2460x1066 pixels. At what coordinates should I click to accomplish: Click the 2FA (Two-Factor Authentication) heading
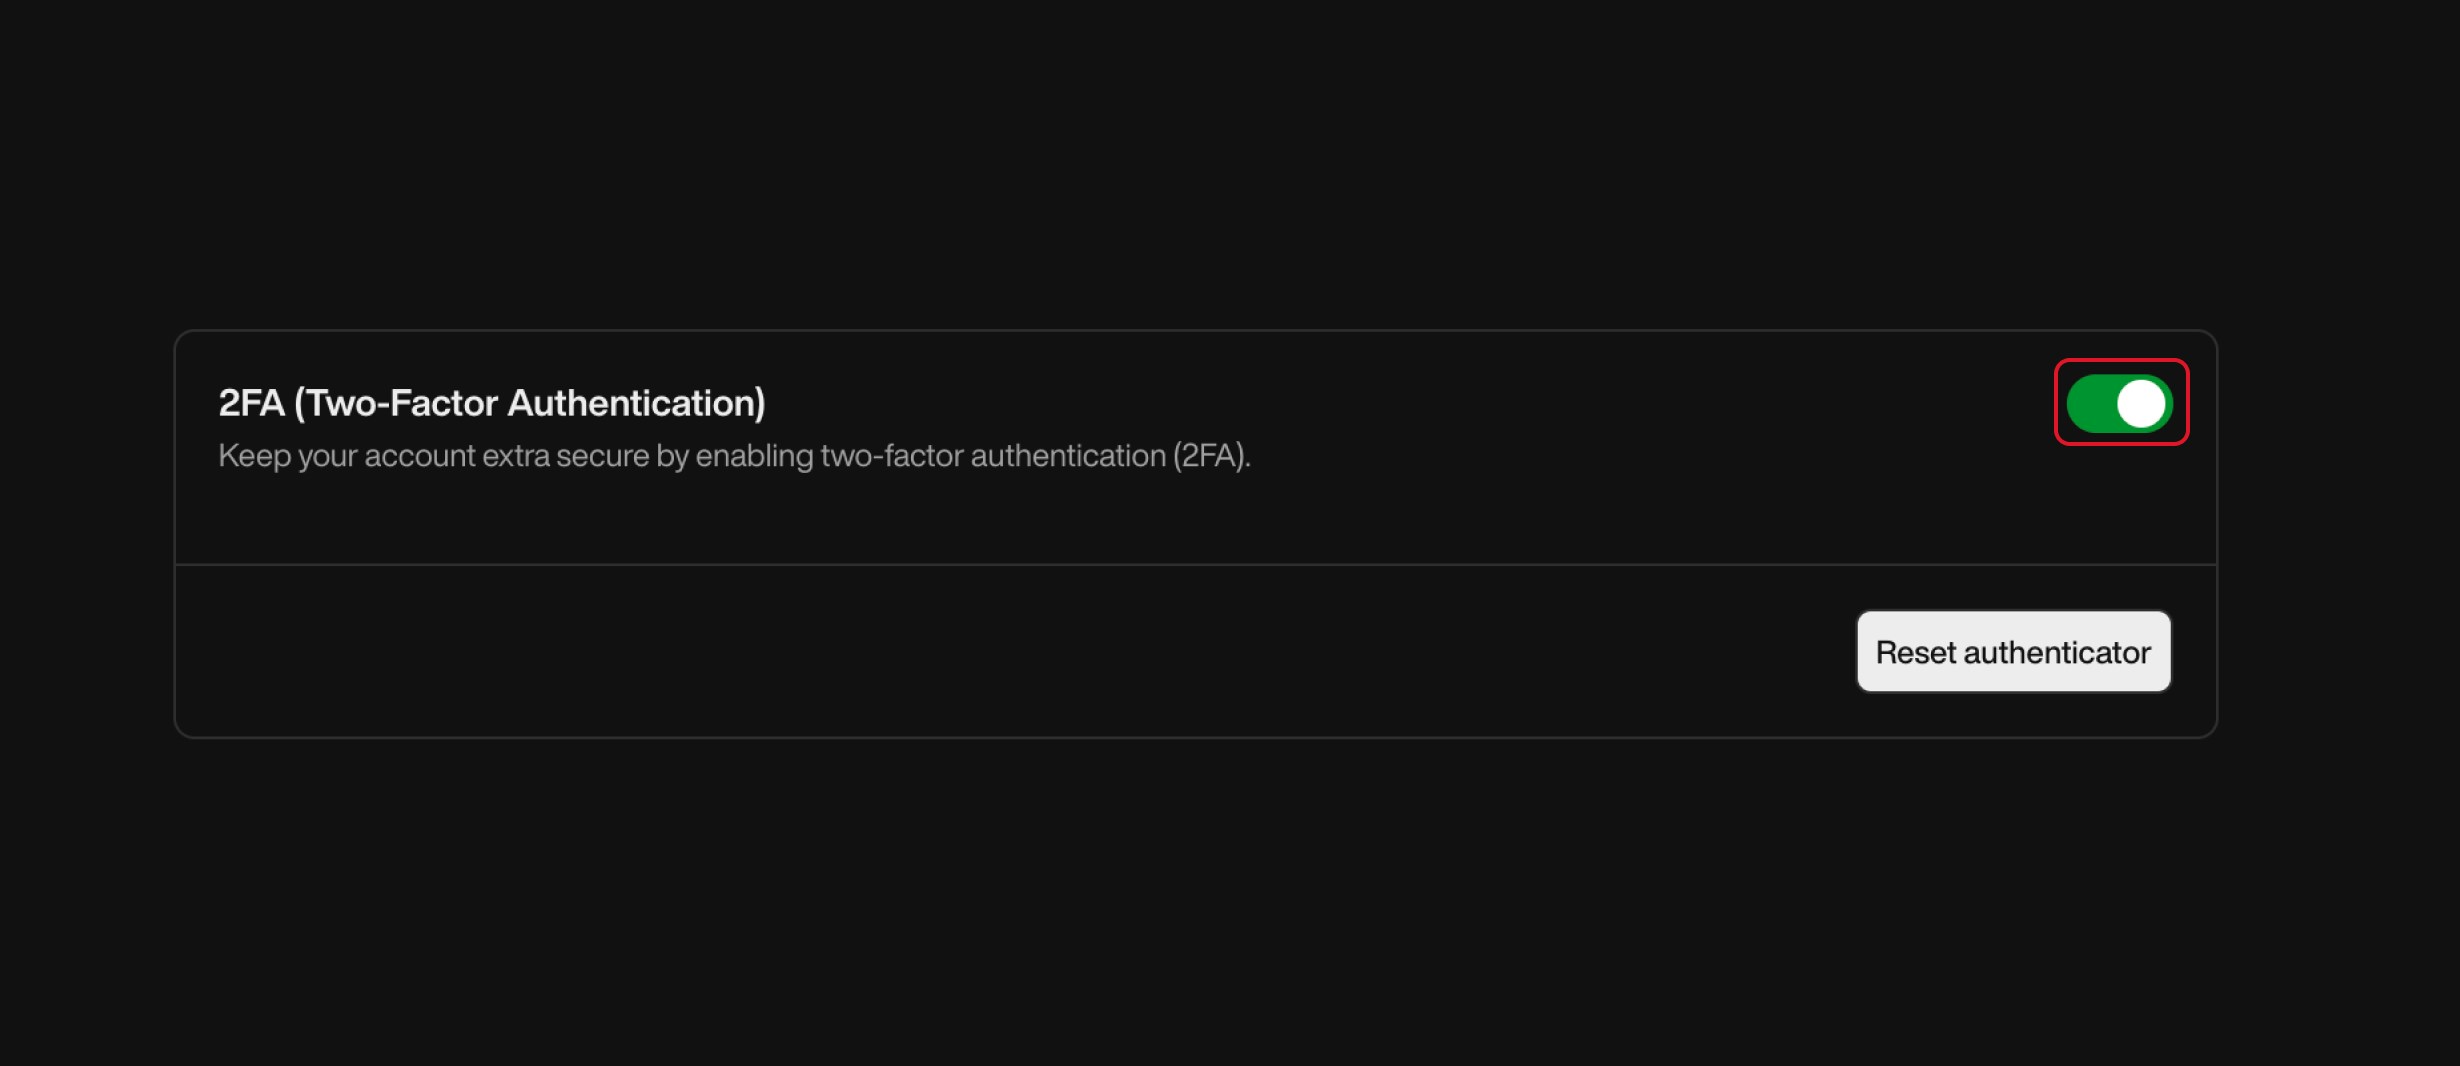click(493, 402)
